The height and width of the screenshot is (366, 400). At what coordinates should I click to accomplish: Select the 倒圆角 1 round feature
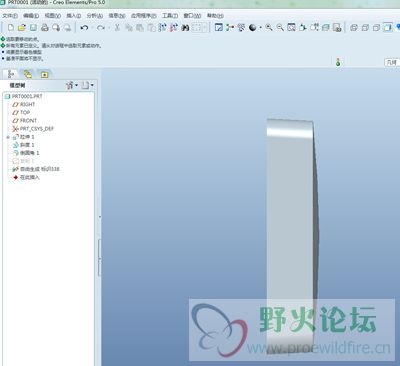click(26, 153)
